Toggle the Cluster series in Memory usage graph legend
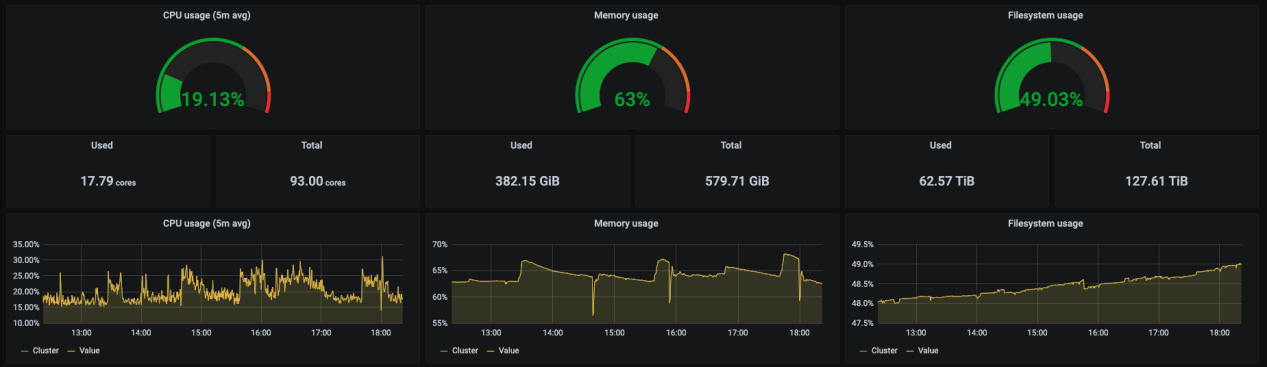Screen dimensions: 1267x367 [x=464, y=350]
